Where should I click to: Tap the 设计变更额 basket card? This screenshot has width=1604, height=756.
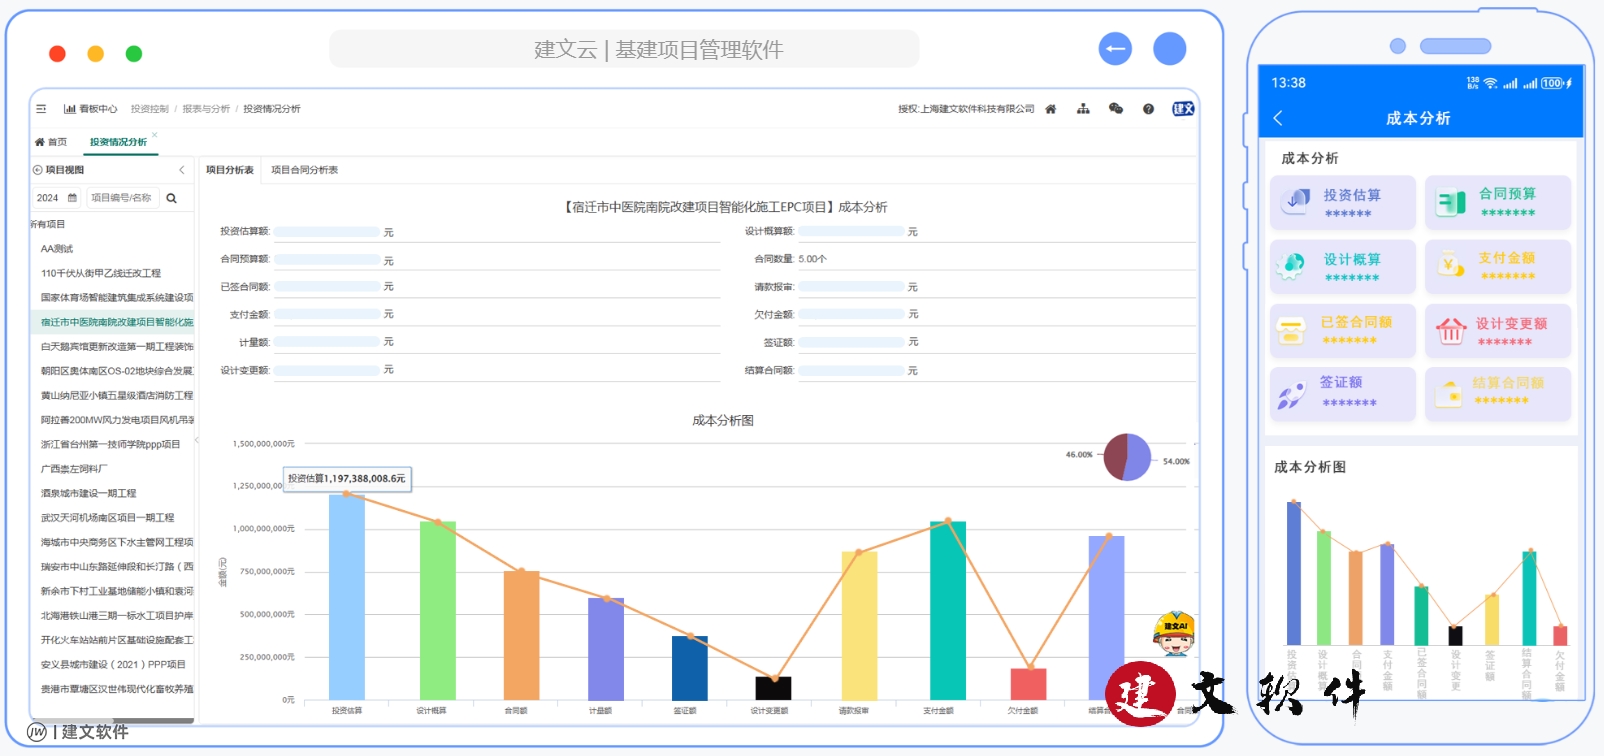click(1497, 331)
